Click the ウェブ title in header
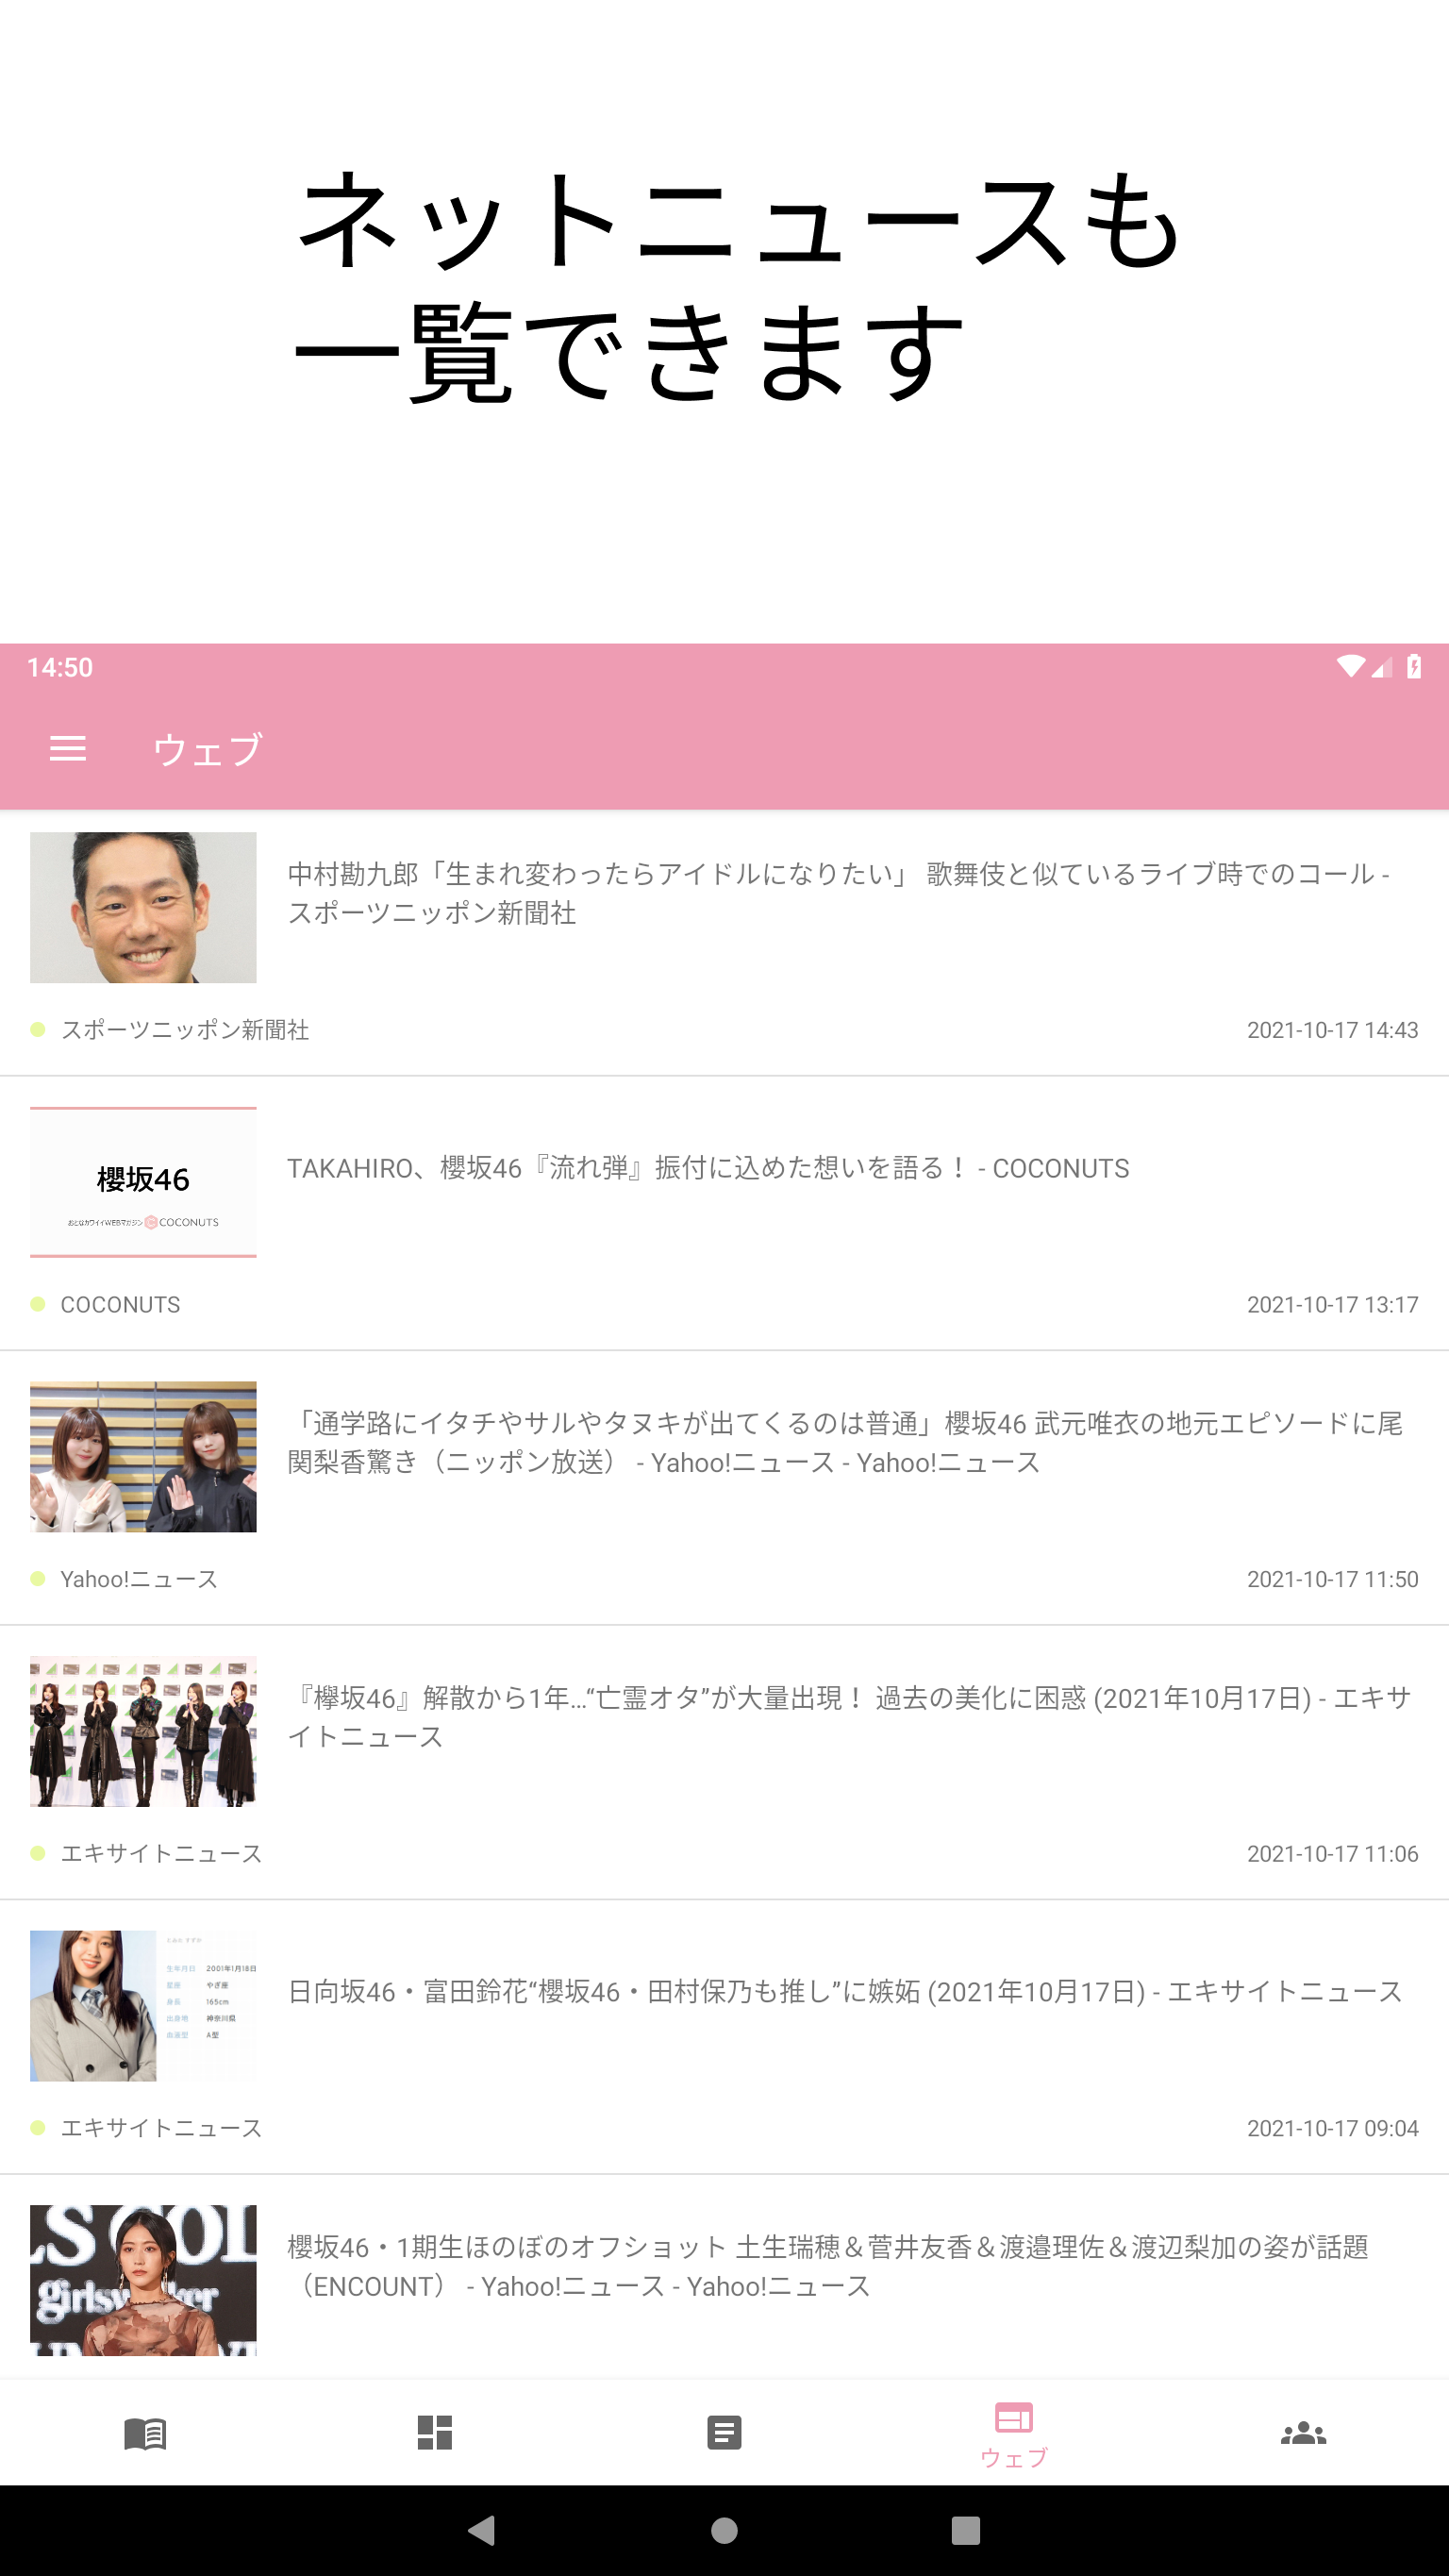Image resolution: width=1449 pixels, height=2576 pixels. 207,749
